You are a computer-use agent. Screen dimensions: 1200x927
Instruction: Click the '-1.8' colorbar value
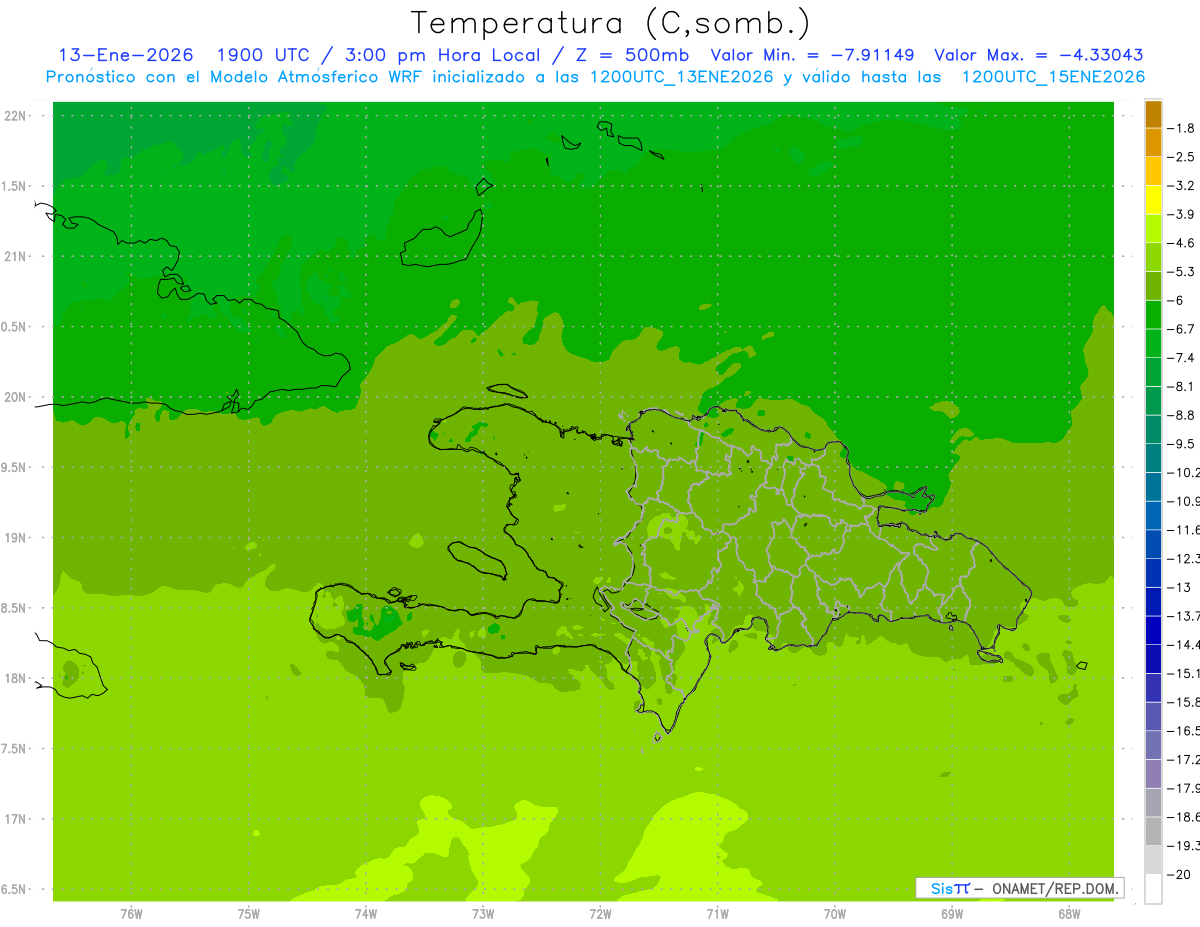click(1181, 128)
